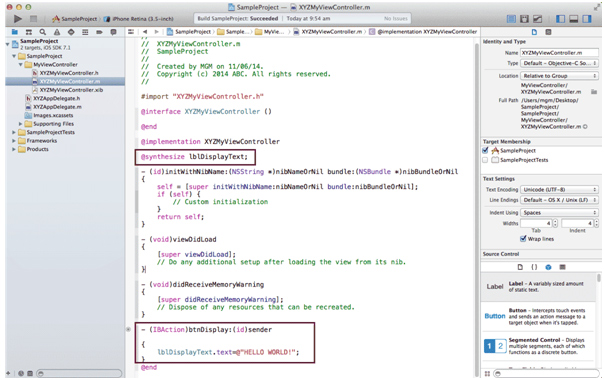The image size is (604, 380).
Task: Click object library search field
Action: pyautogui.click(x=547, y=373)
